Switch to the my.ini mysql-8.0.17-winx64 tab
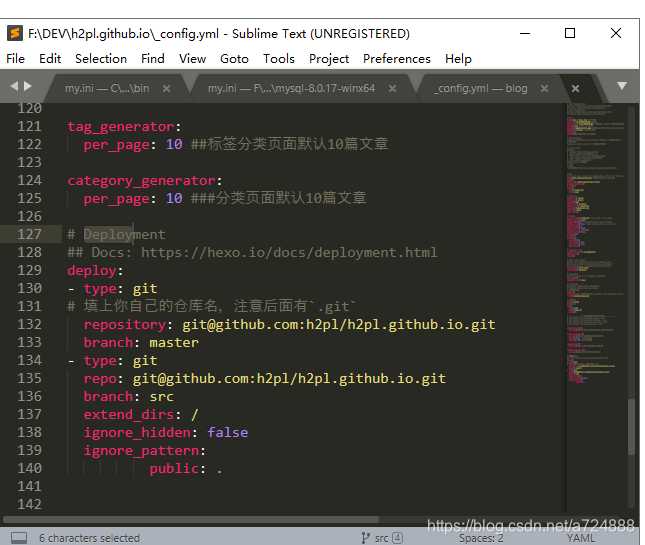The height and width of the screenshot is (545, 645). tap(291, 88)
